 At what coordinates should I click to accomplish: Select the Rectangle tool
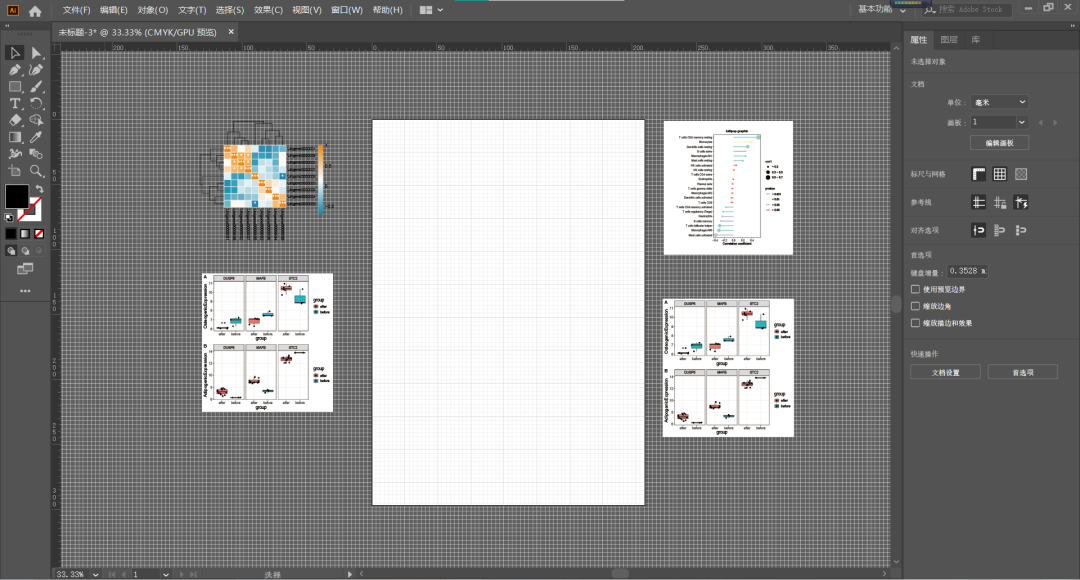pos(14,87)
